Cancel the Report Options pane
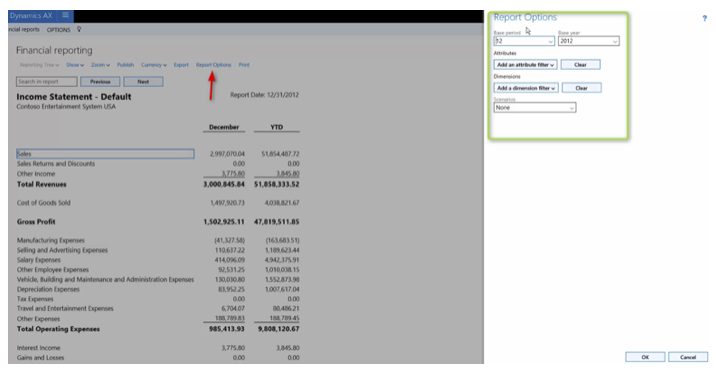Viewport: 716px width, 379px height. tap(688, 357)
